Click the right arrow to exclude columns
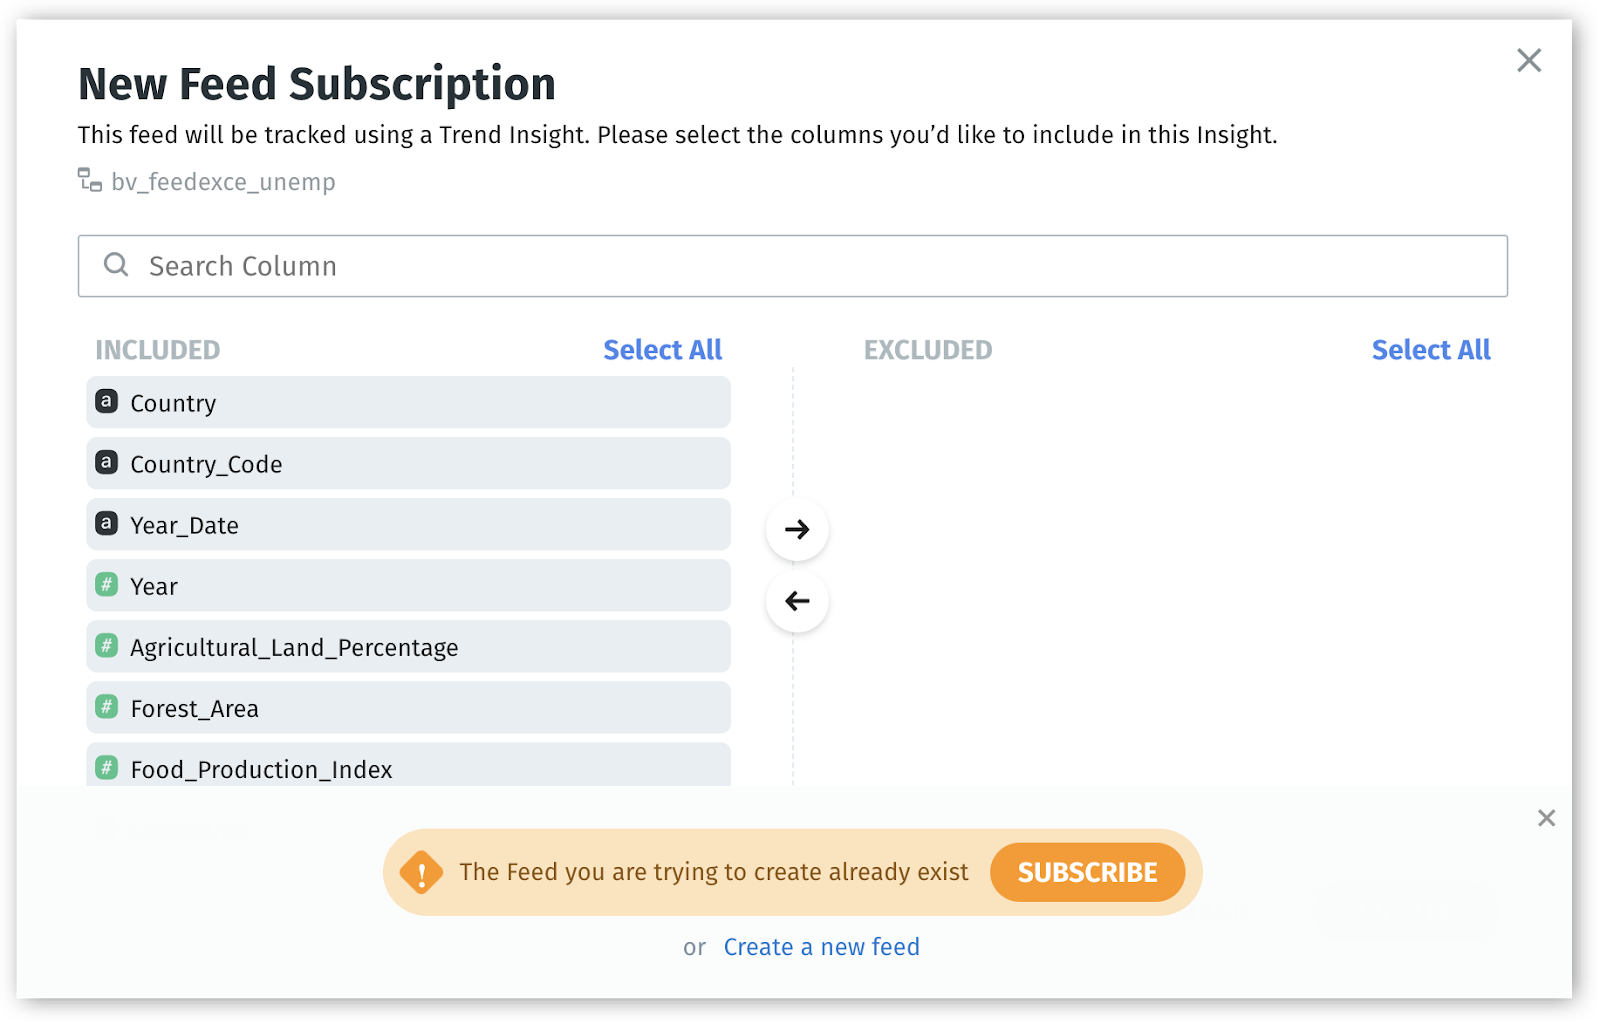Screen dimensions: 1600x1024 (796, 529)
